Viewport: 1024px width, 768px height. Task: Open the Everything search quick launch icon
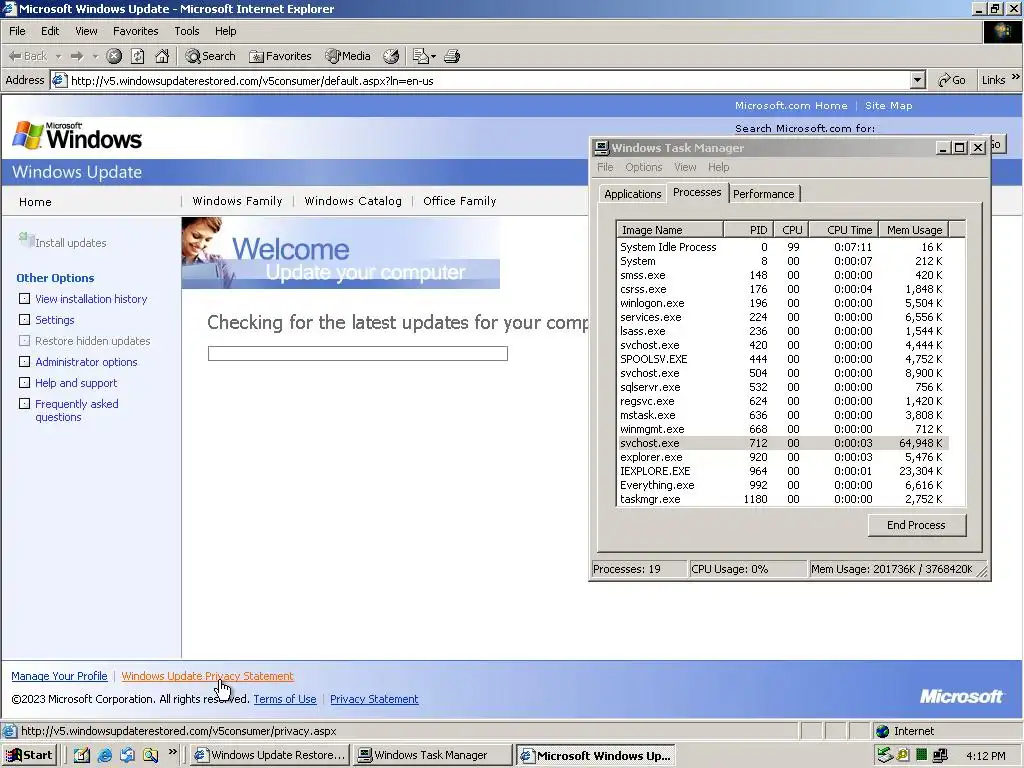tap(150, 755)
